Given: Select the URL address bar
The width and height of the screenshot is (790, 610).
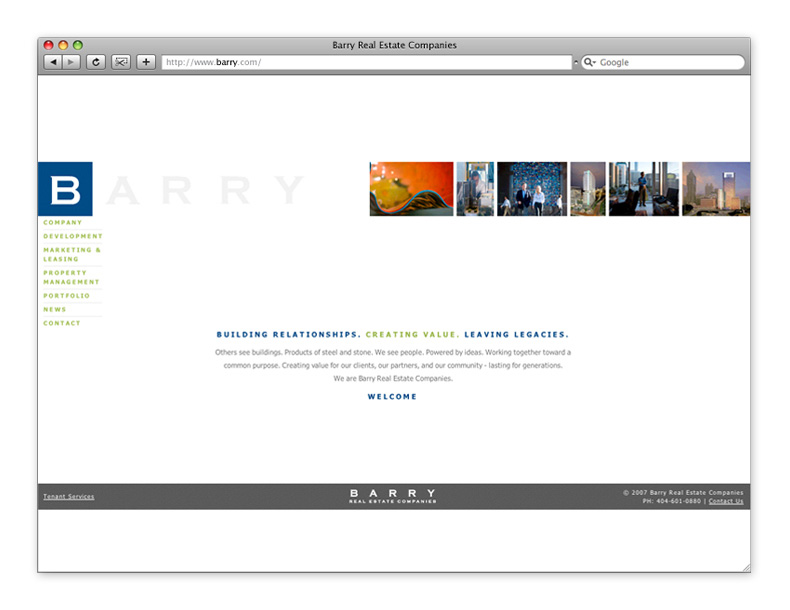Looking at the screenshot, I should pyautogui.click(x=367, y=62).
